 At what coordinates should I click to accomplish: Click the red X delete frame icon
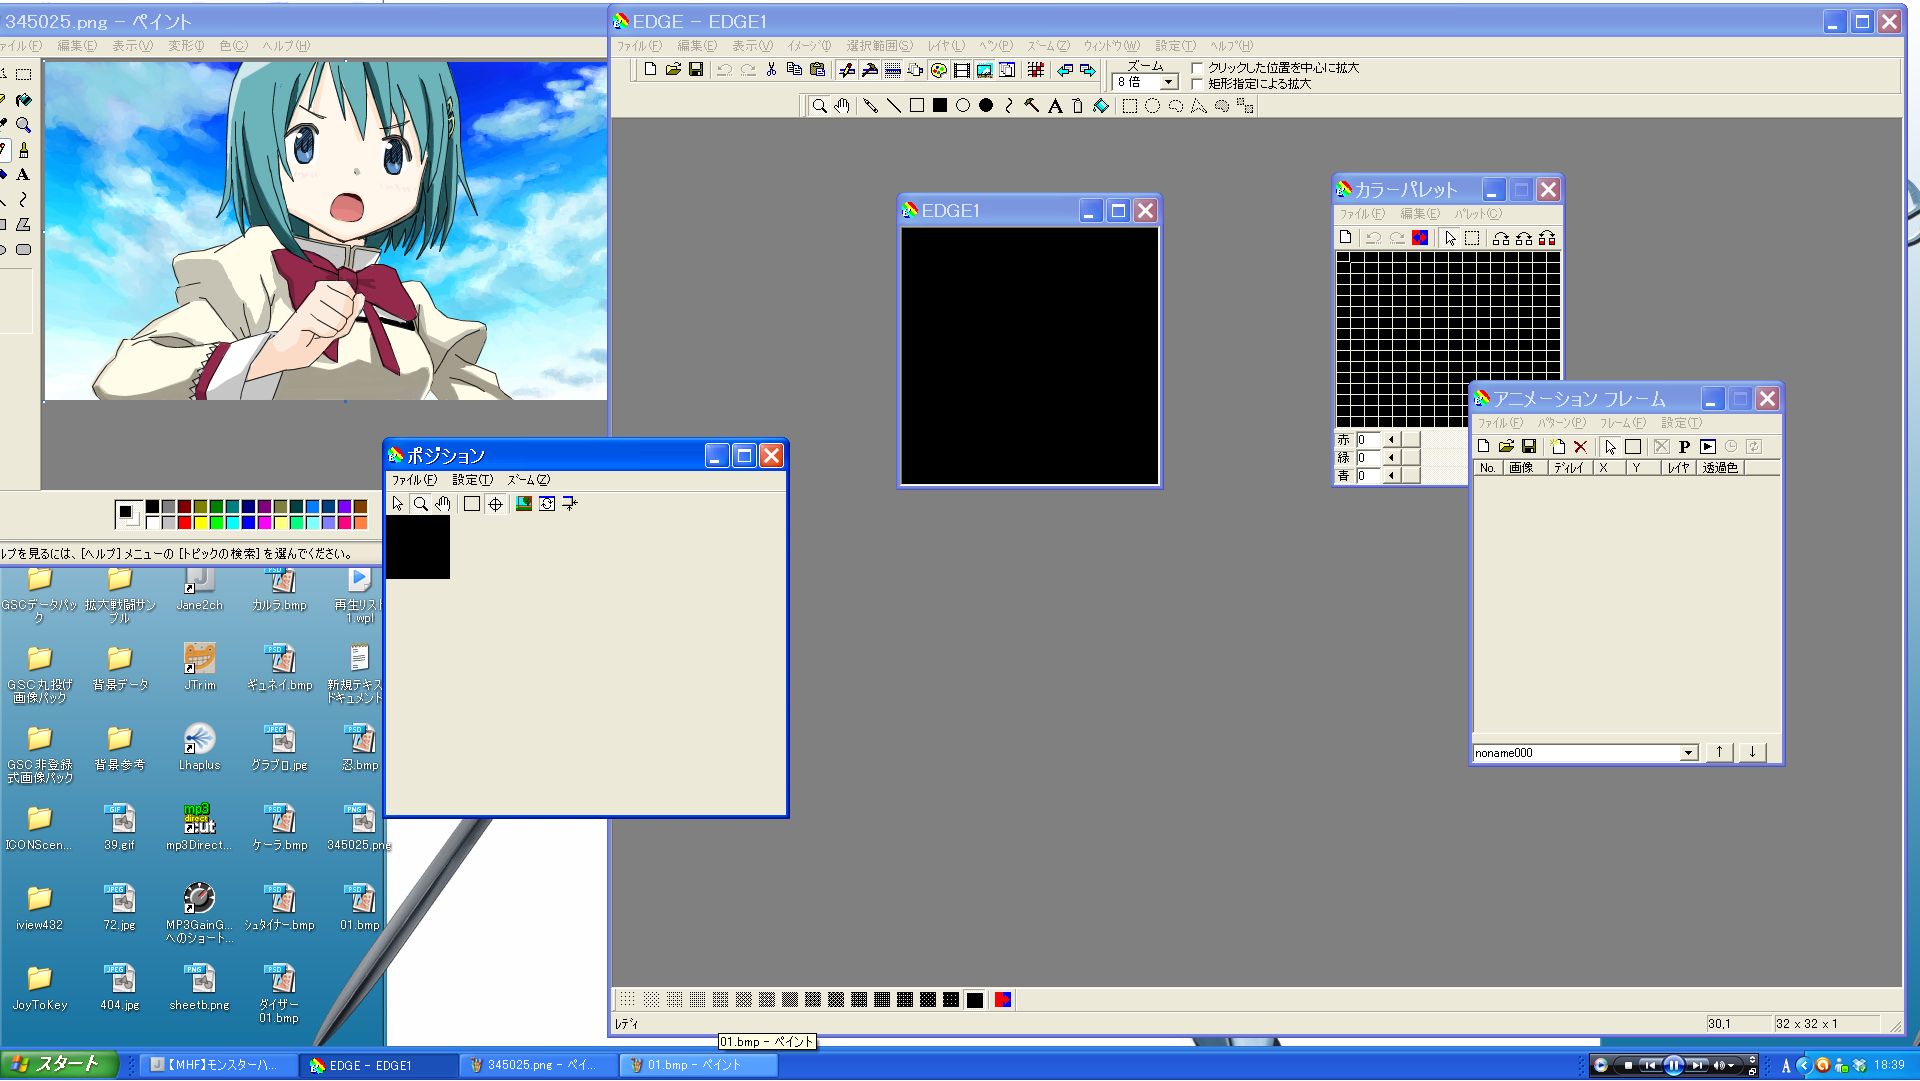[x=1581, y=447]
